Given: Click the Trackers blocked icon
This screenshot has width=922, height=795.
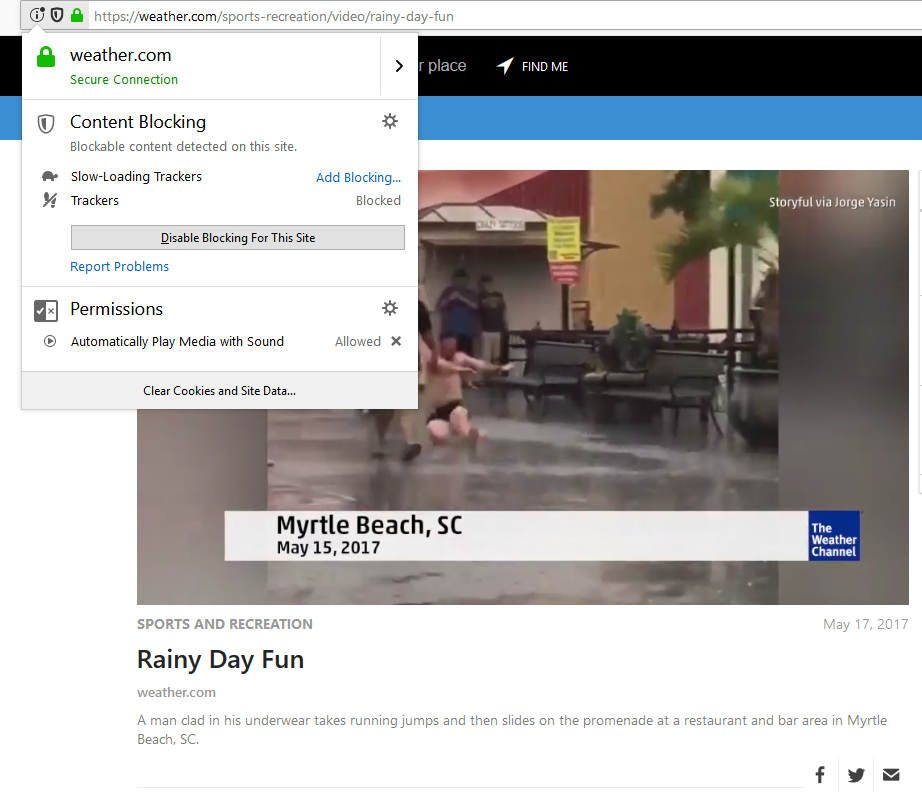Looking at the screenshot, I should click(50, 201).
